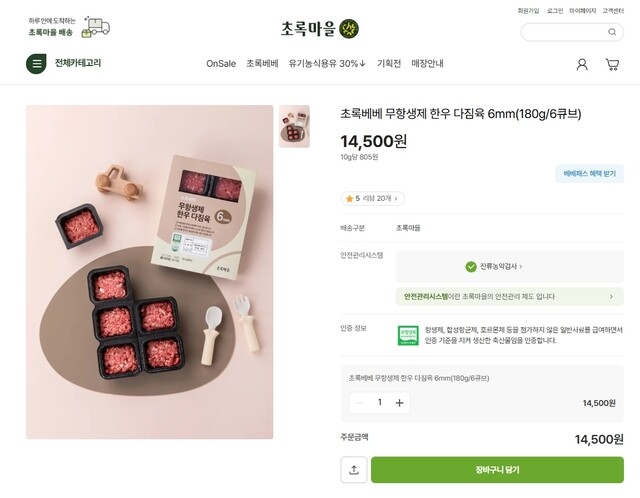Open the OnSale menu item
Image resolution: width=640 pixels, height=498 pixels.
[221, 64]
